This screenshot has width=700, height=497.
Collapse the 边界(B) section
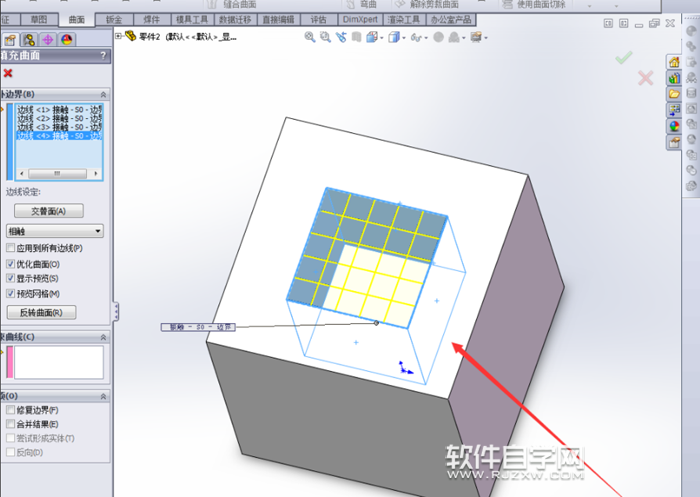tap(103, 95)
